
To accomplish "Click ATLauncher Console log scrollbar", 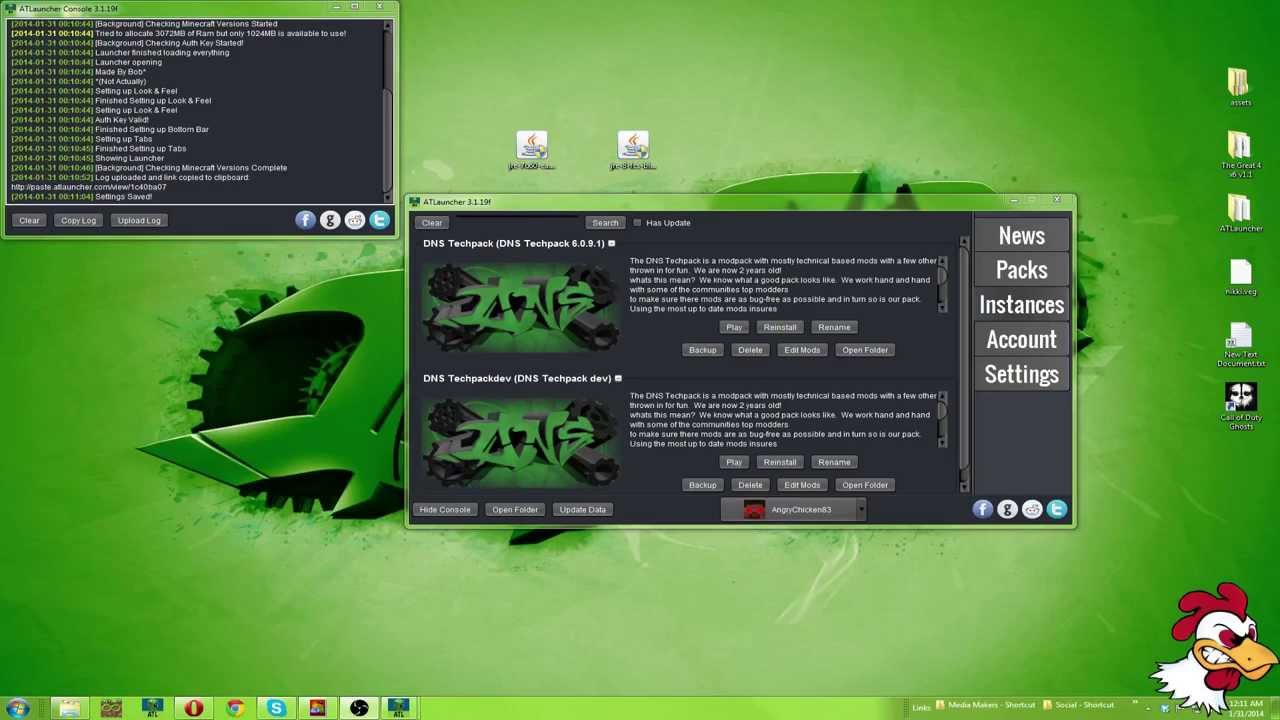I will coord(387,110).
